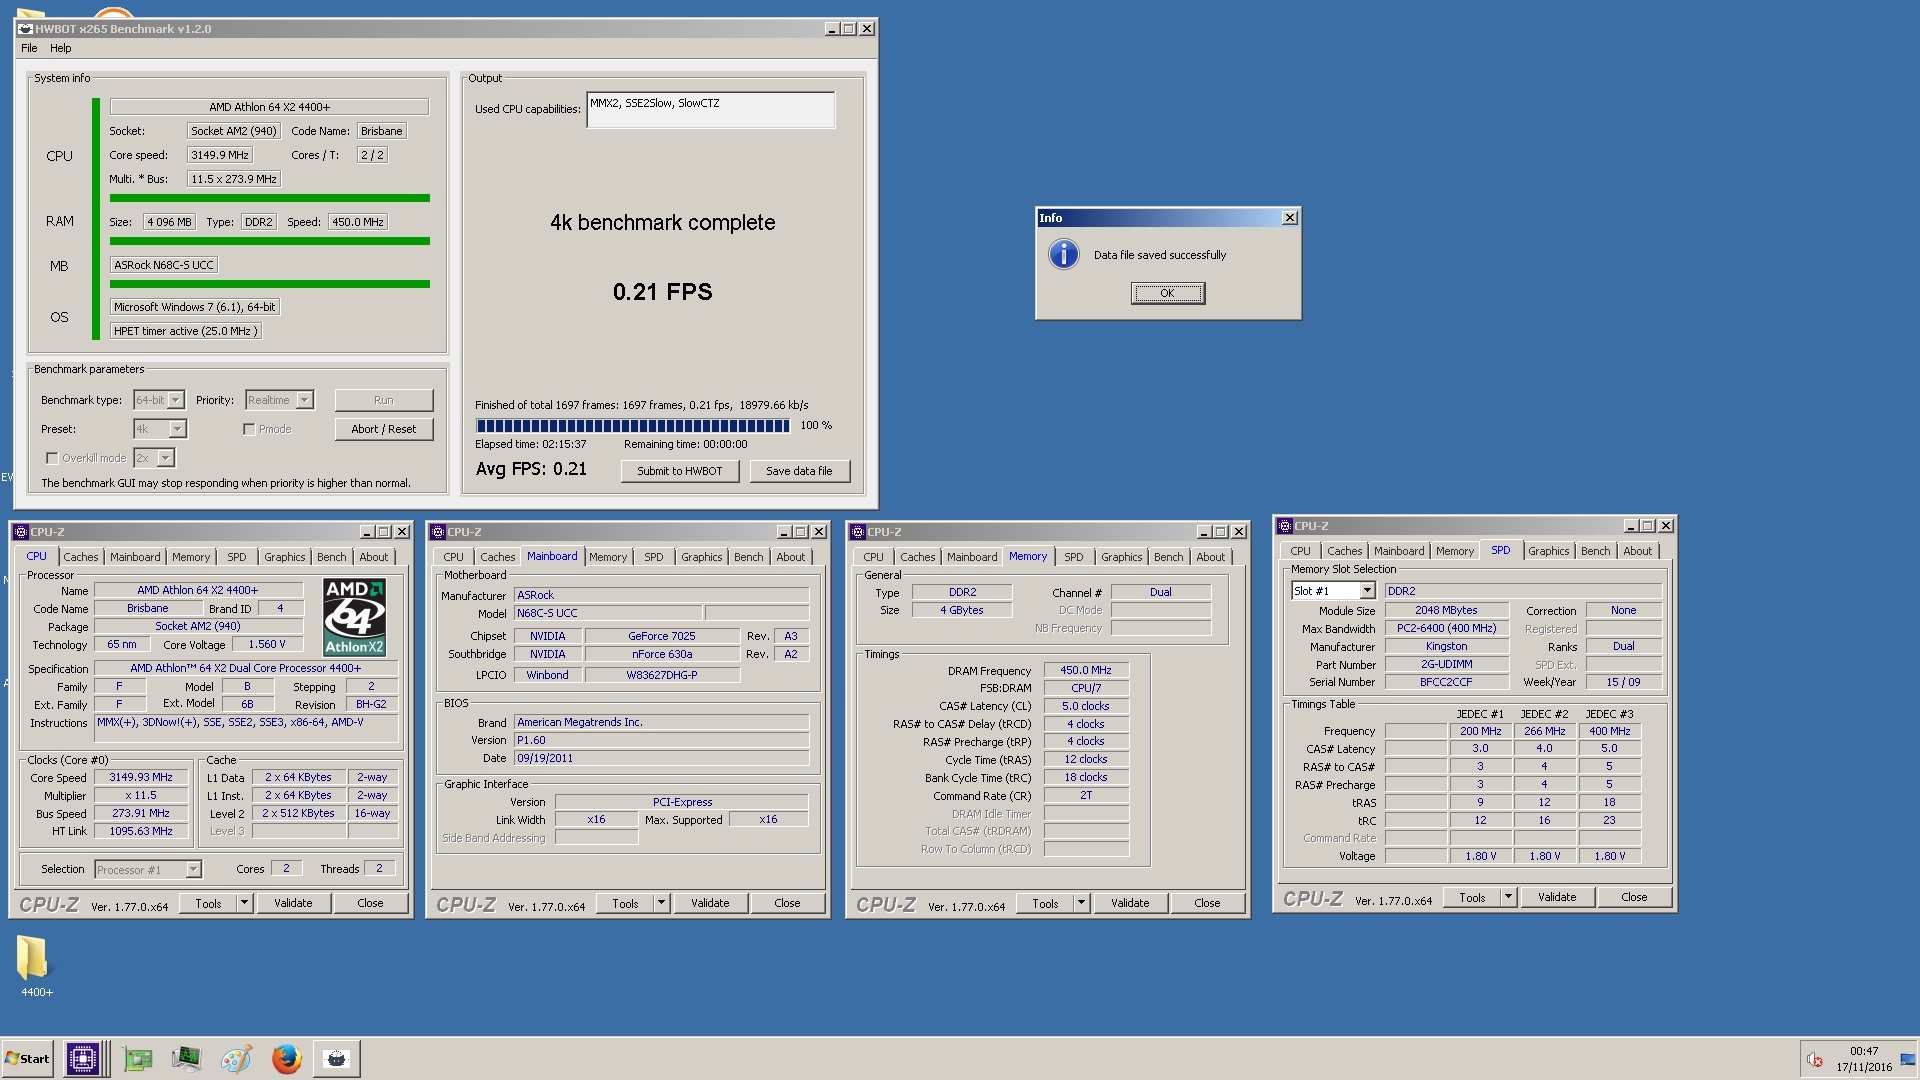The image size is (1920, 1080).
Task: Click the benchmark progress bar
Action: (x=633, y=426)
